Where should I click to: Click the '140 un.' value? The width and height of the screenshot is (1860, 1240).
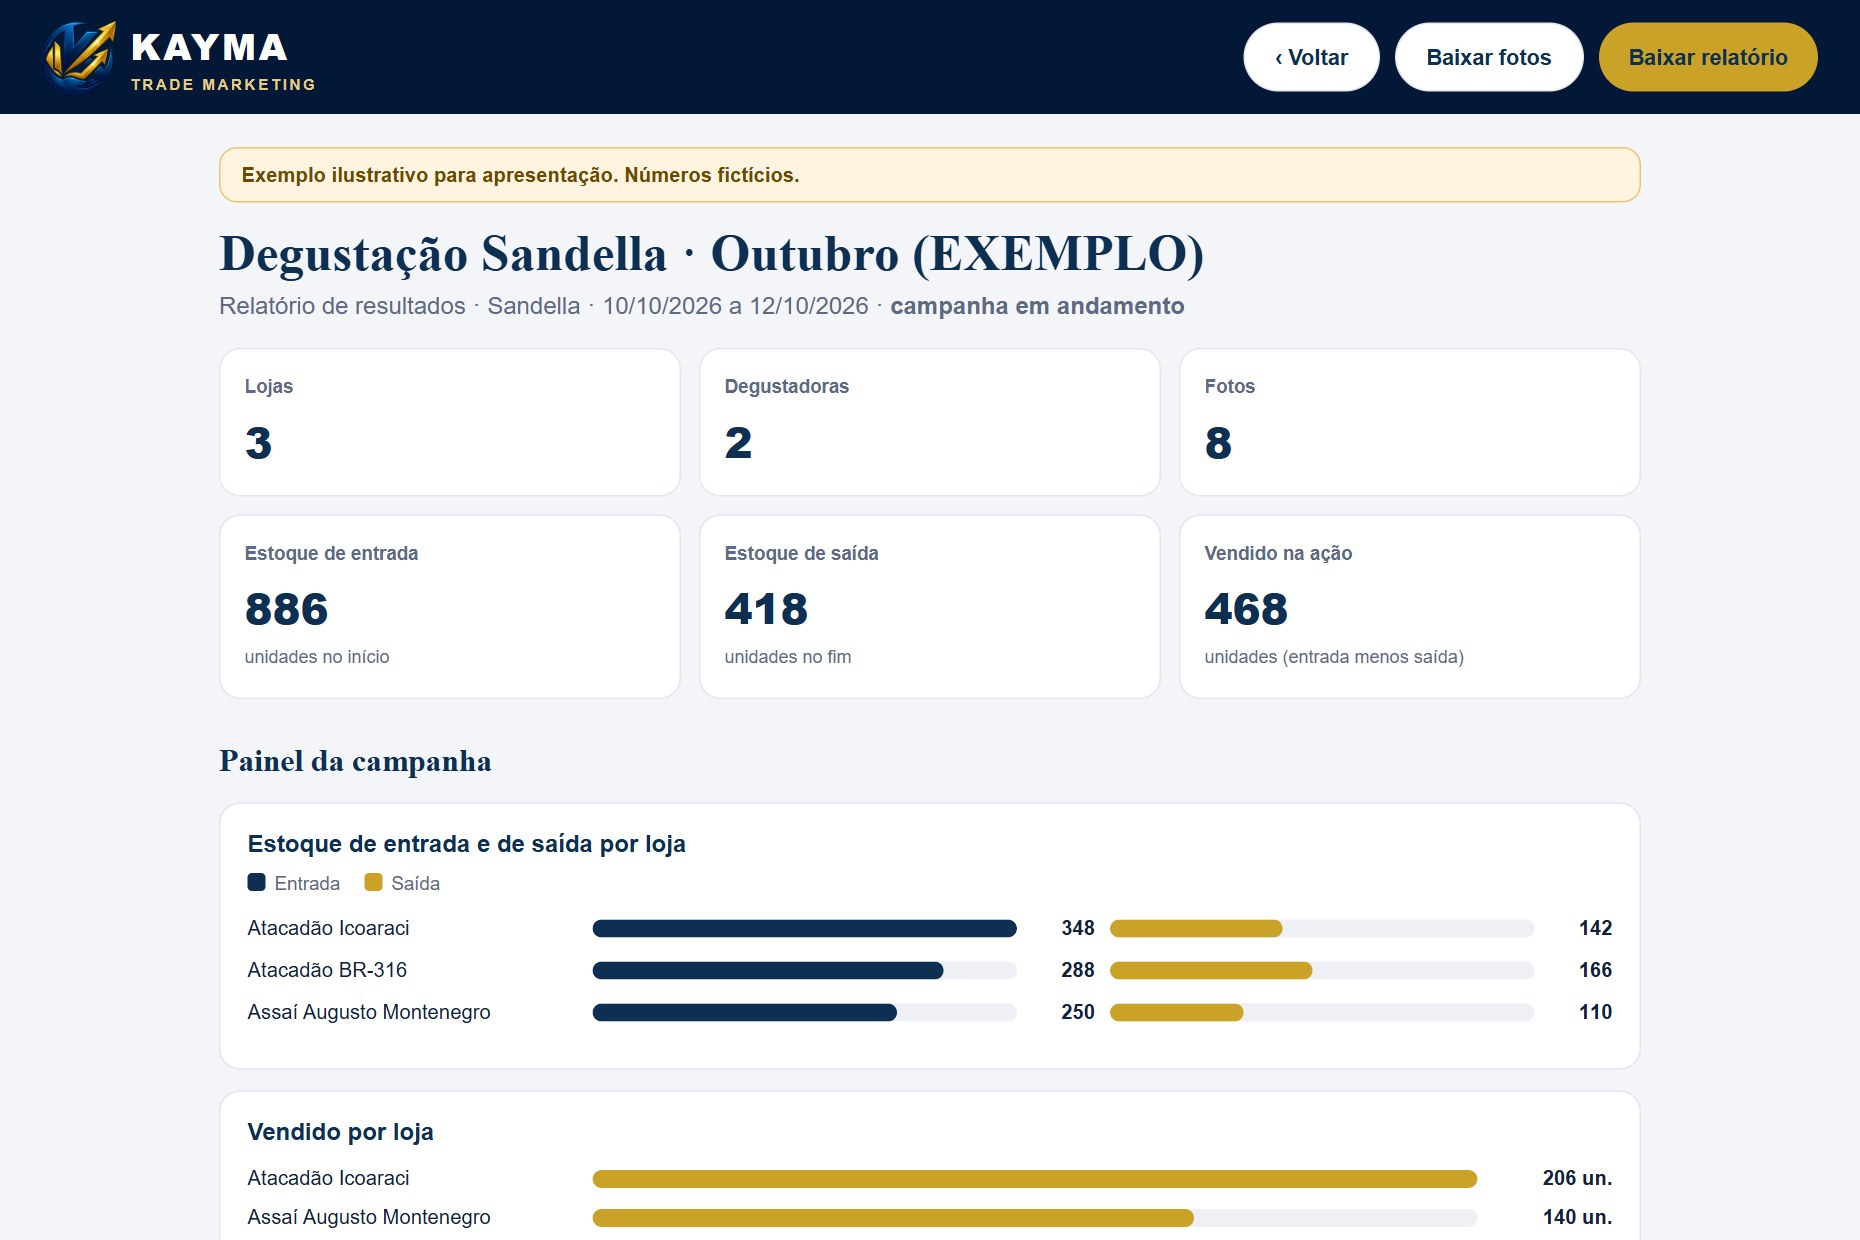coord(1577,1217)
